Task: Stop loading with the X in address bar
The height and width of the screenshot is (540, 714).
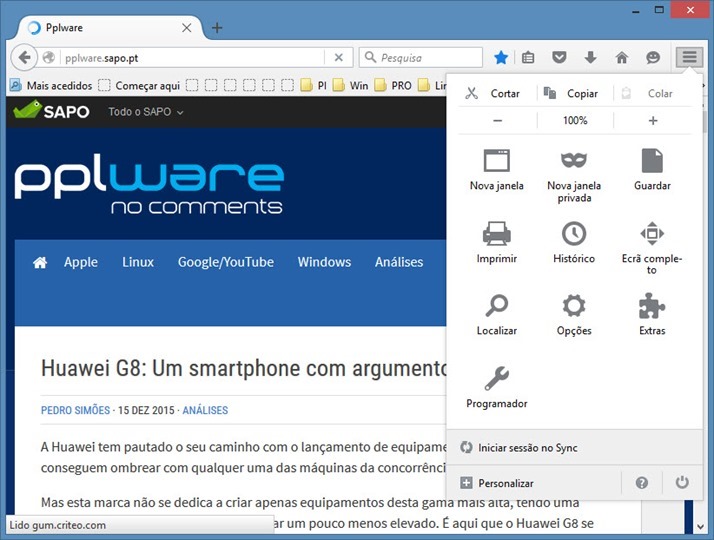Action: 338,57
